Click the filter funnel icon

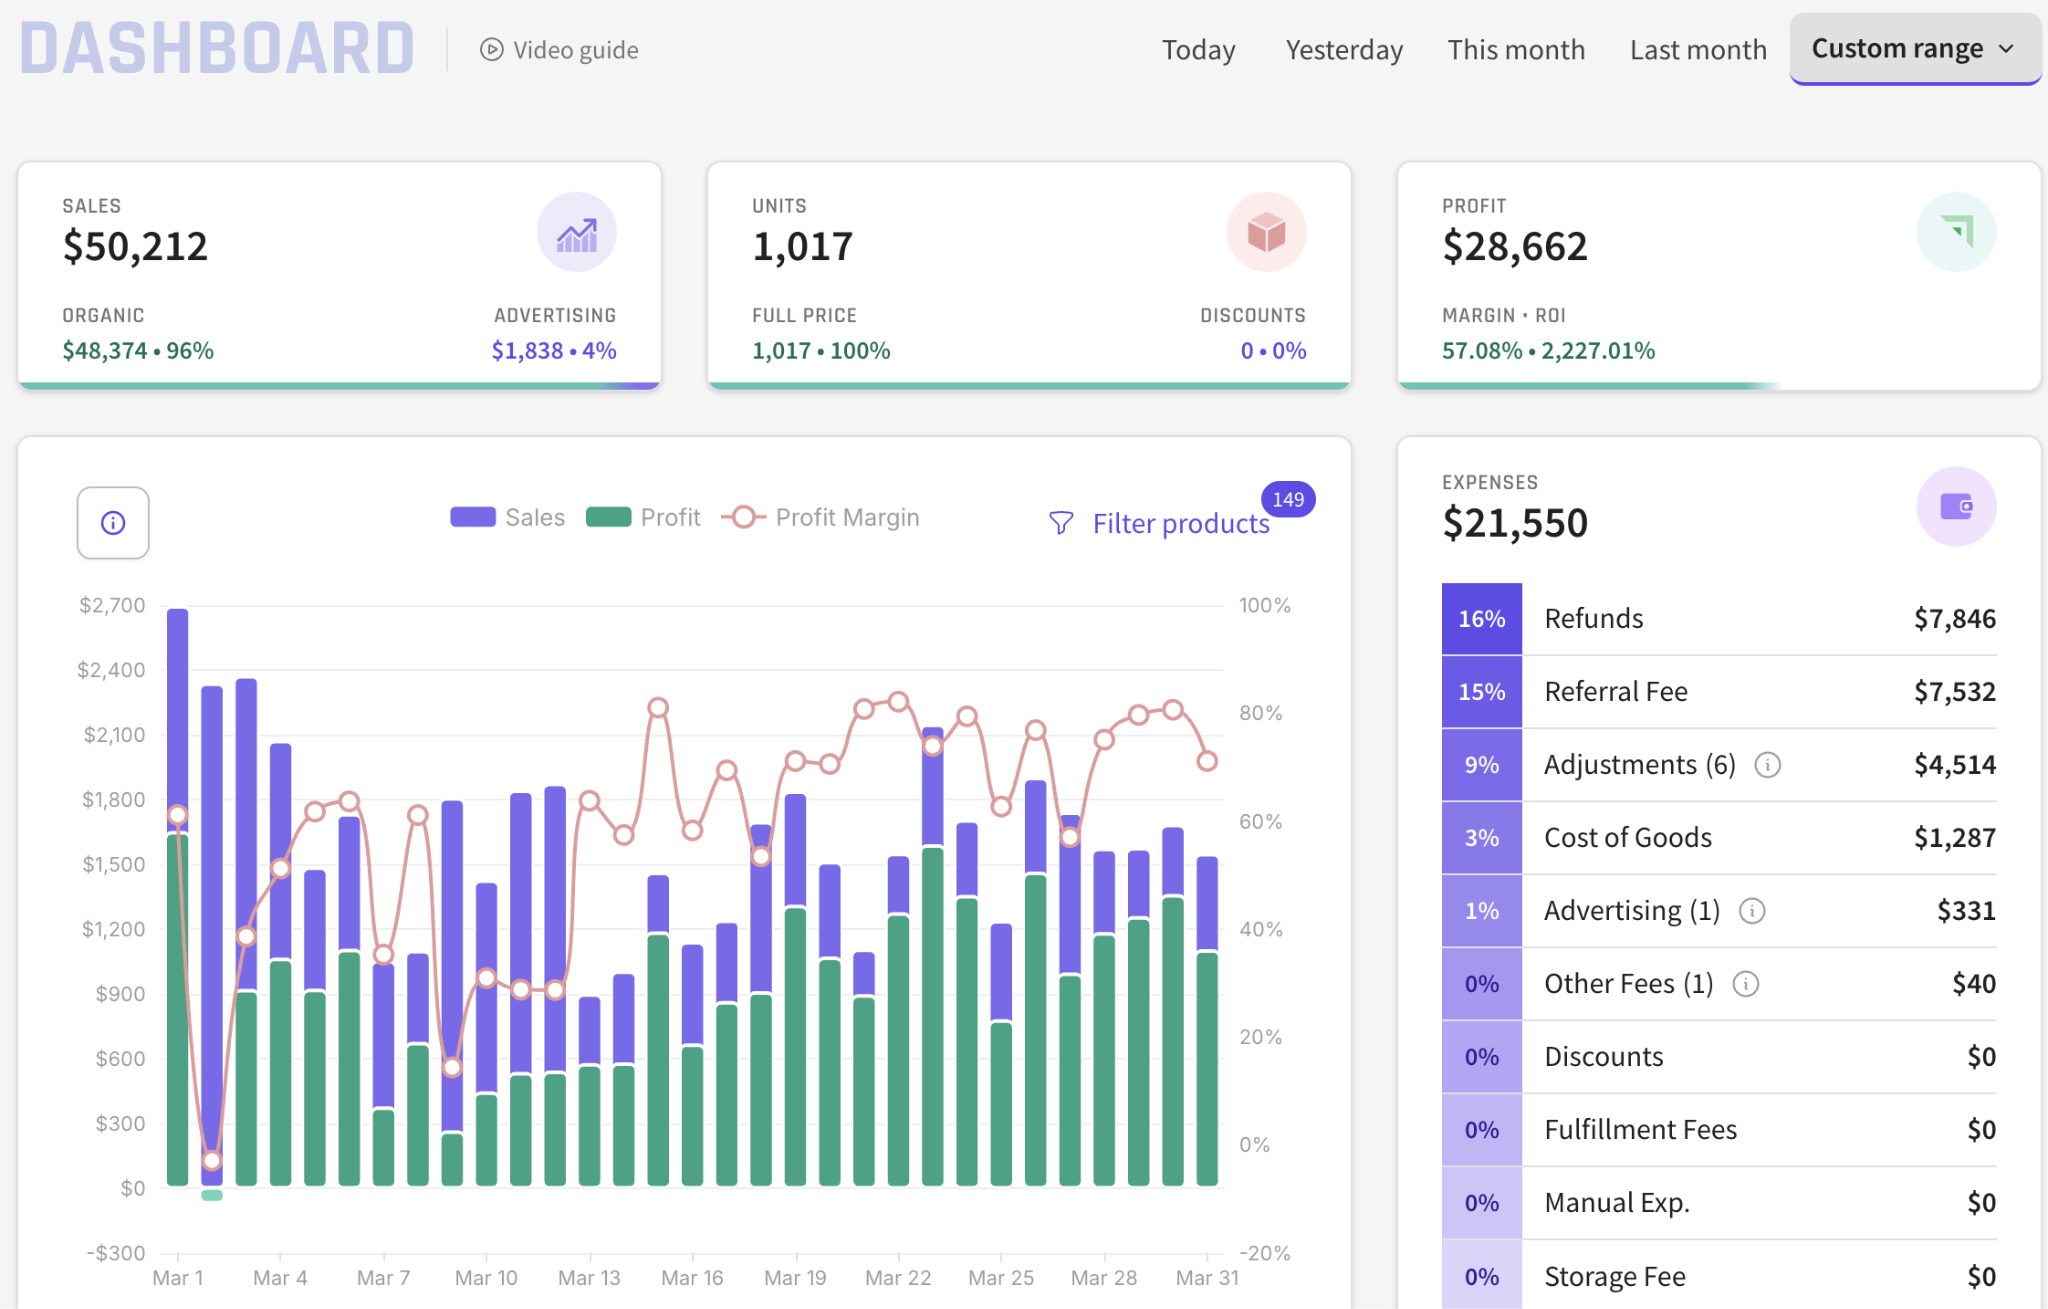pos(1061,523)
